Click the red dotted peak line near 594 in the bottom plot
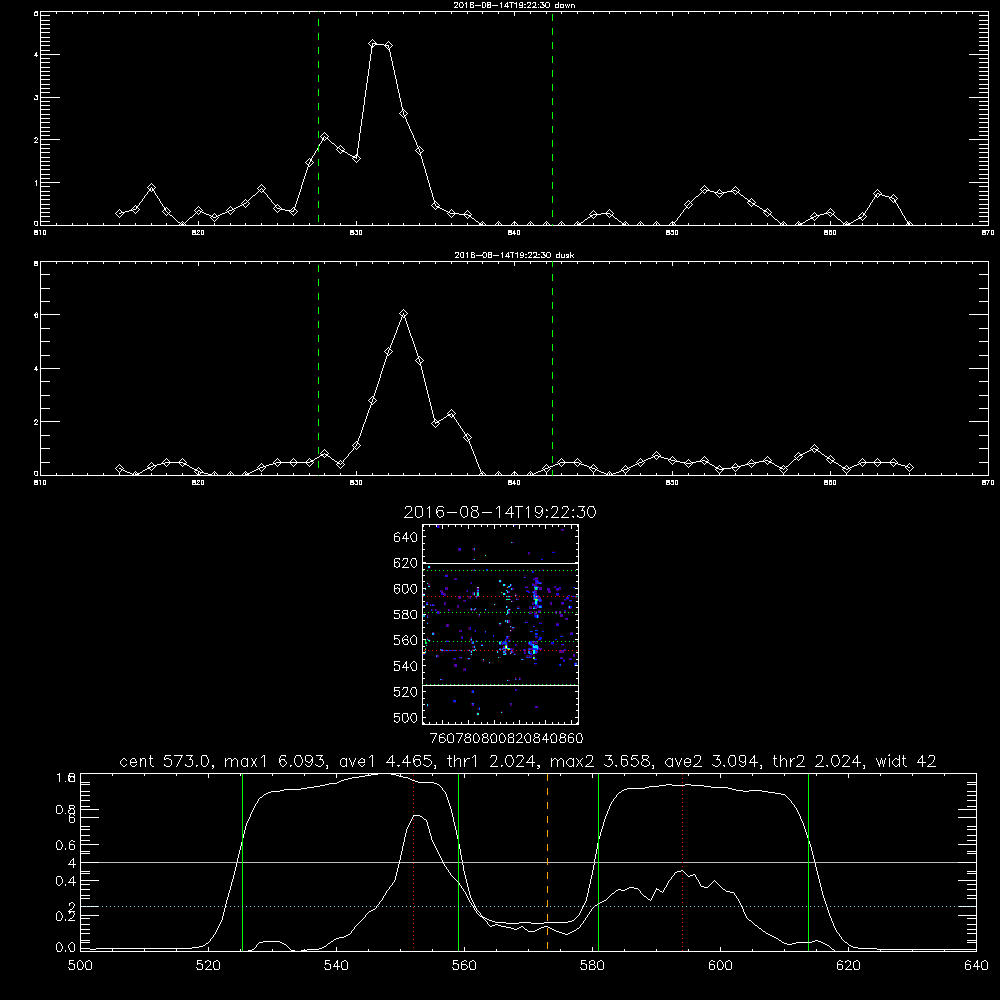This screenshot has height=1000, width=1000. click(682, 862)
